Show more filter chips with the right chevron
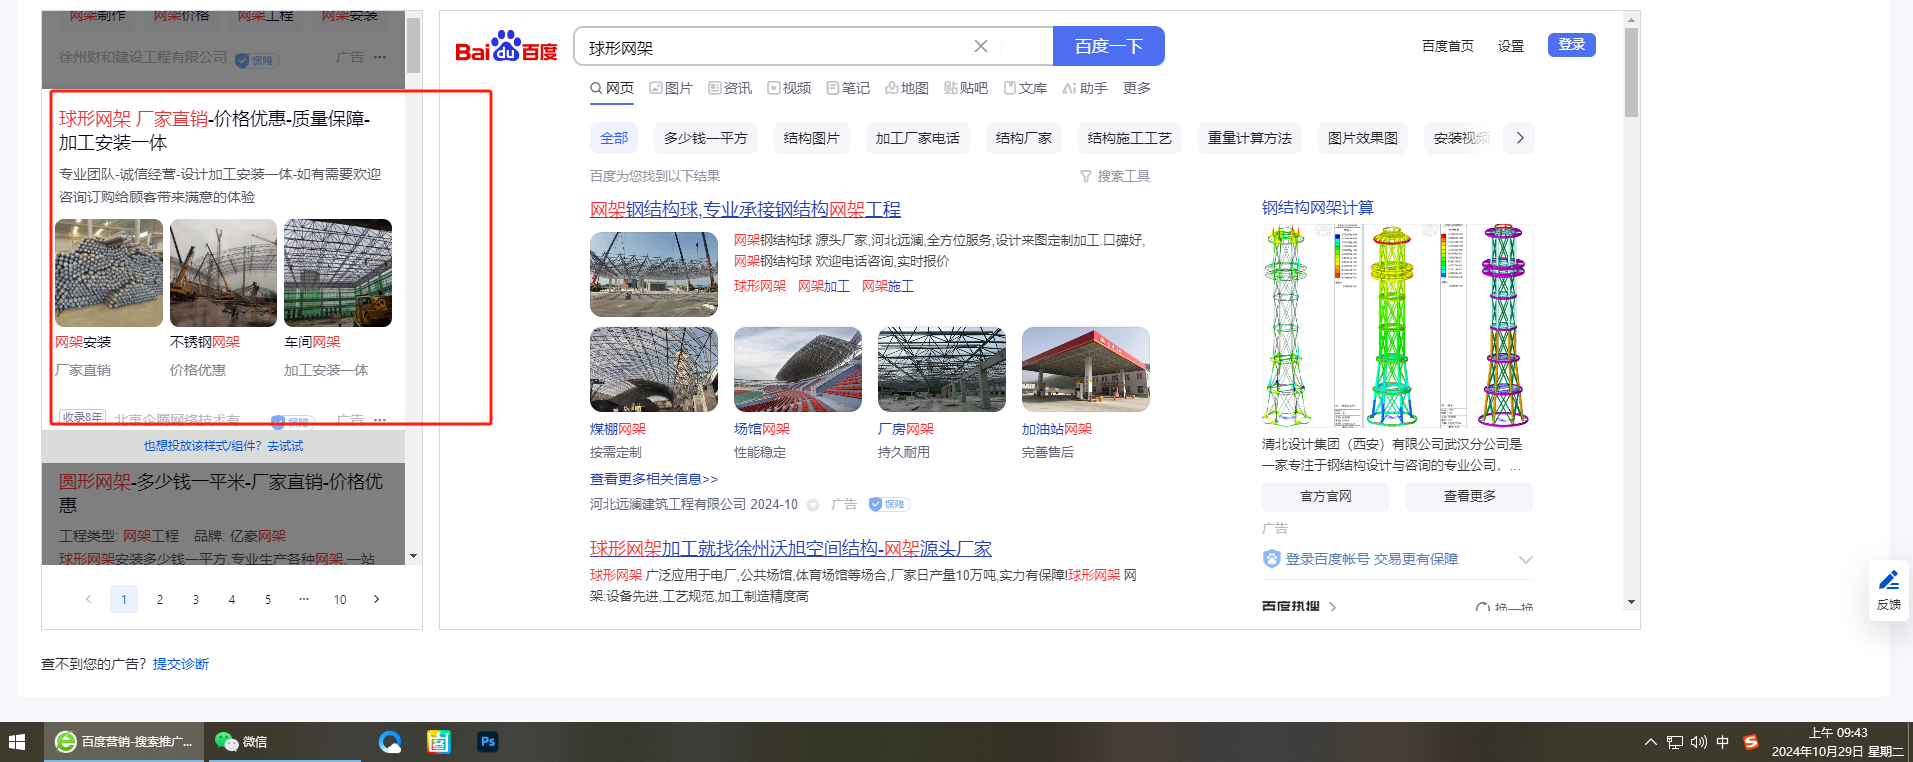 coord(1520,138)
